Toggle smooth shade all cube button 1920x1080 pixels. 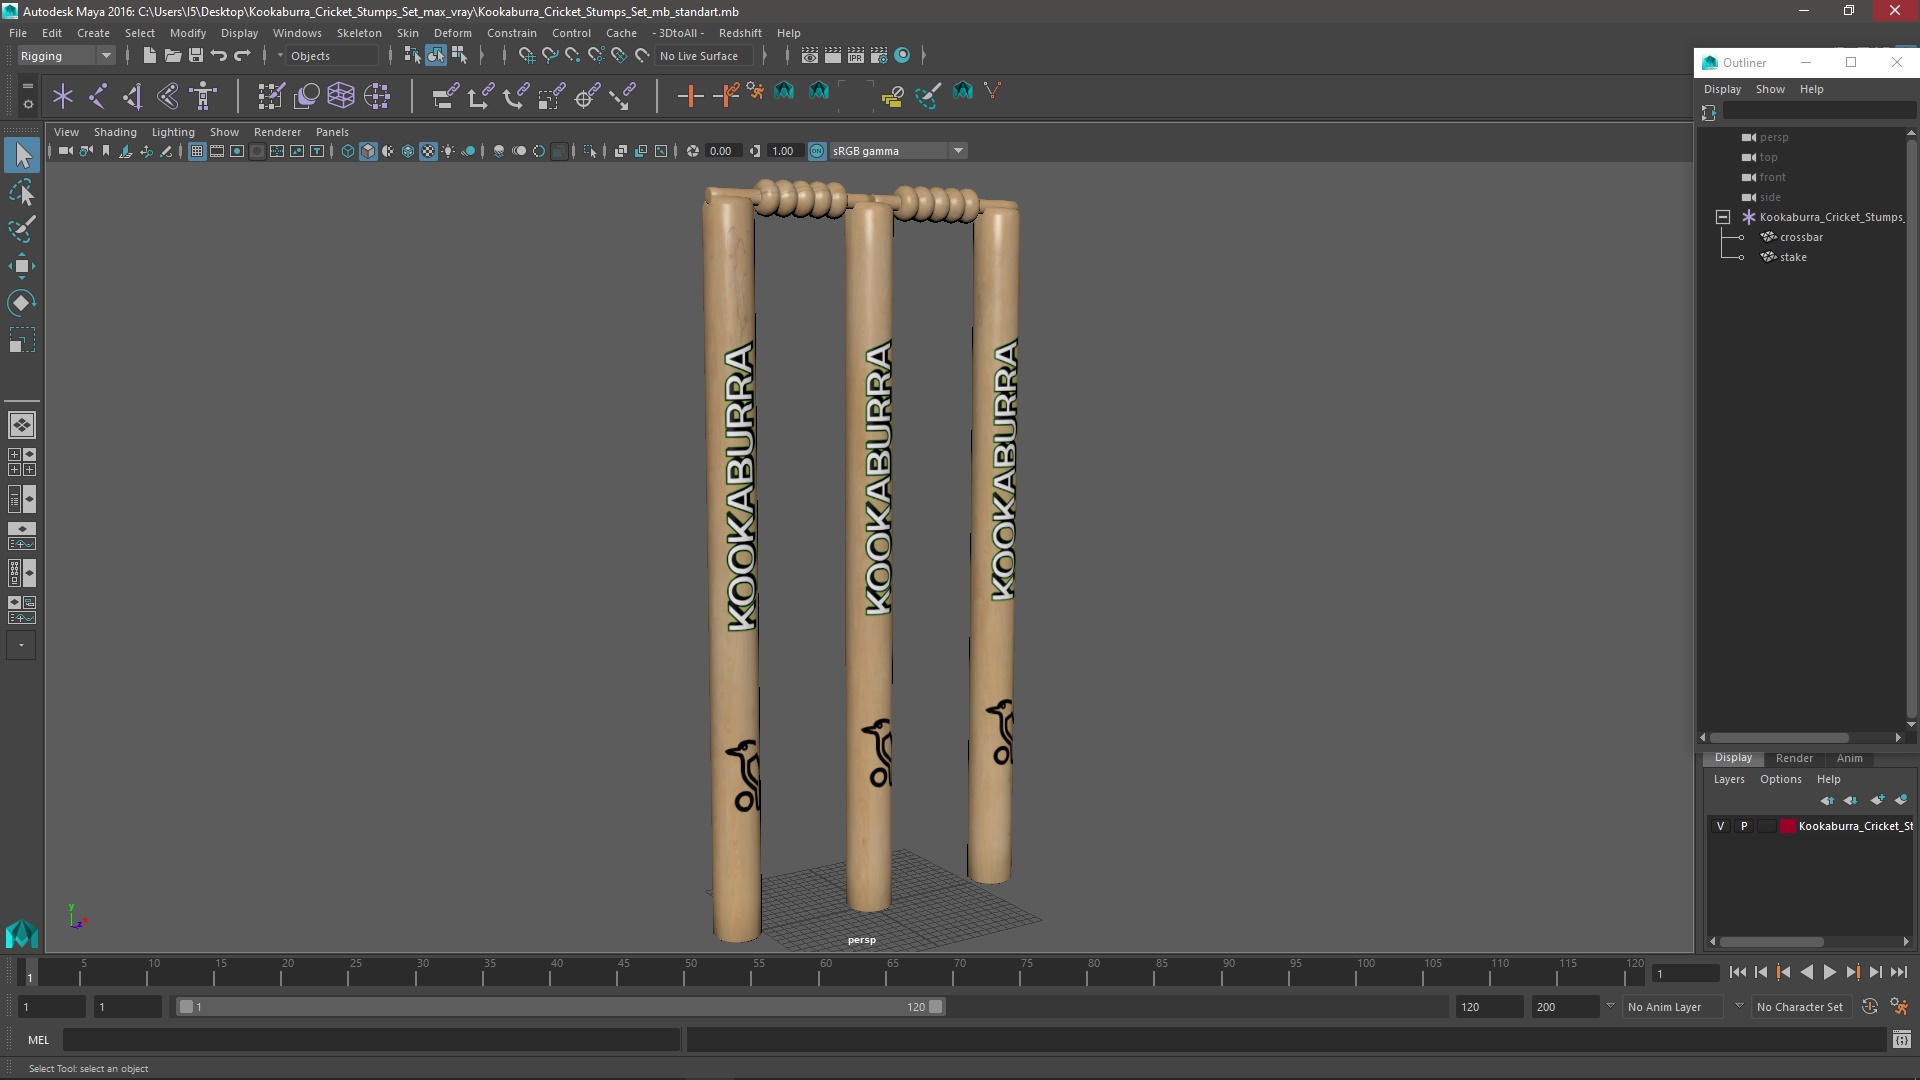click(x=368, y=151)
